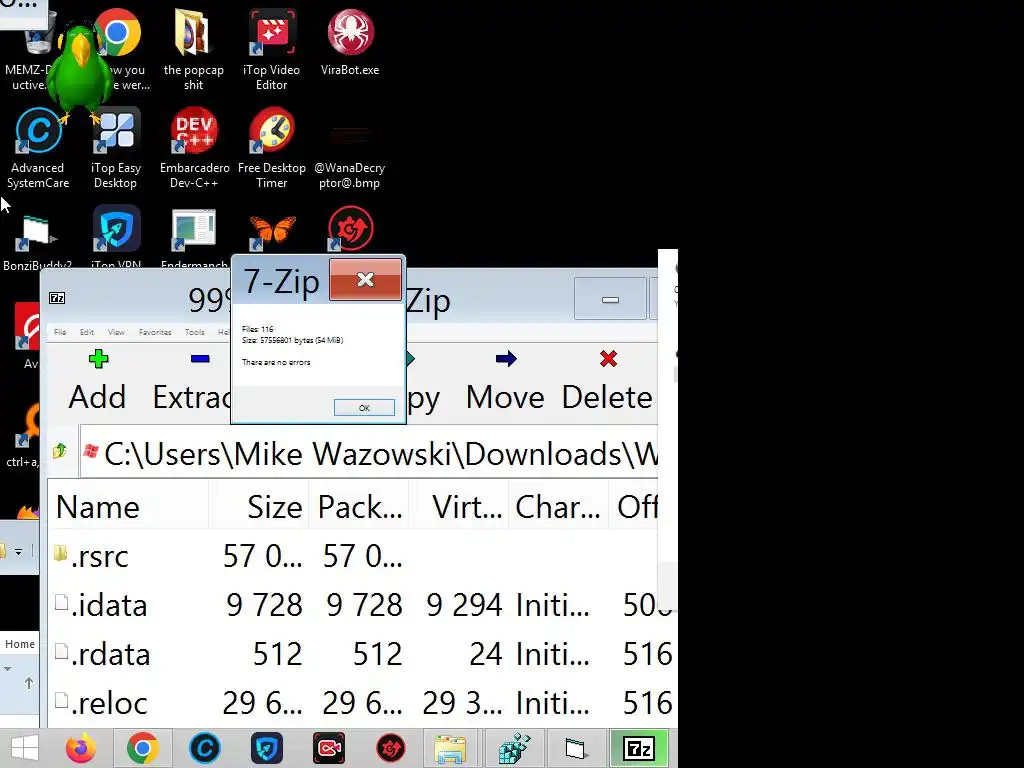
Task: Launch Firefox from the taskbar
Action: 80,748
